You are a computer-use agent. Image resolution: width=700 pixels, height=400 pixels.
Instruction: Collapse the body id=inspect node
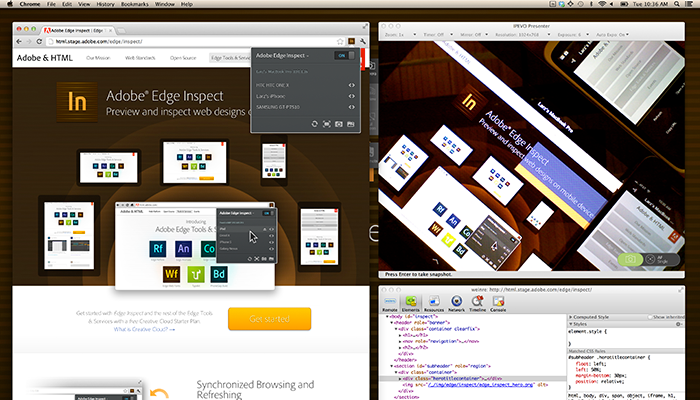pyautogui.click(x=388, y=317)
